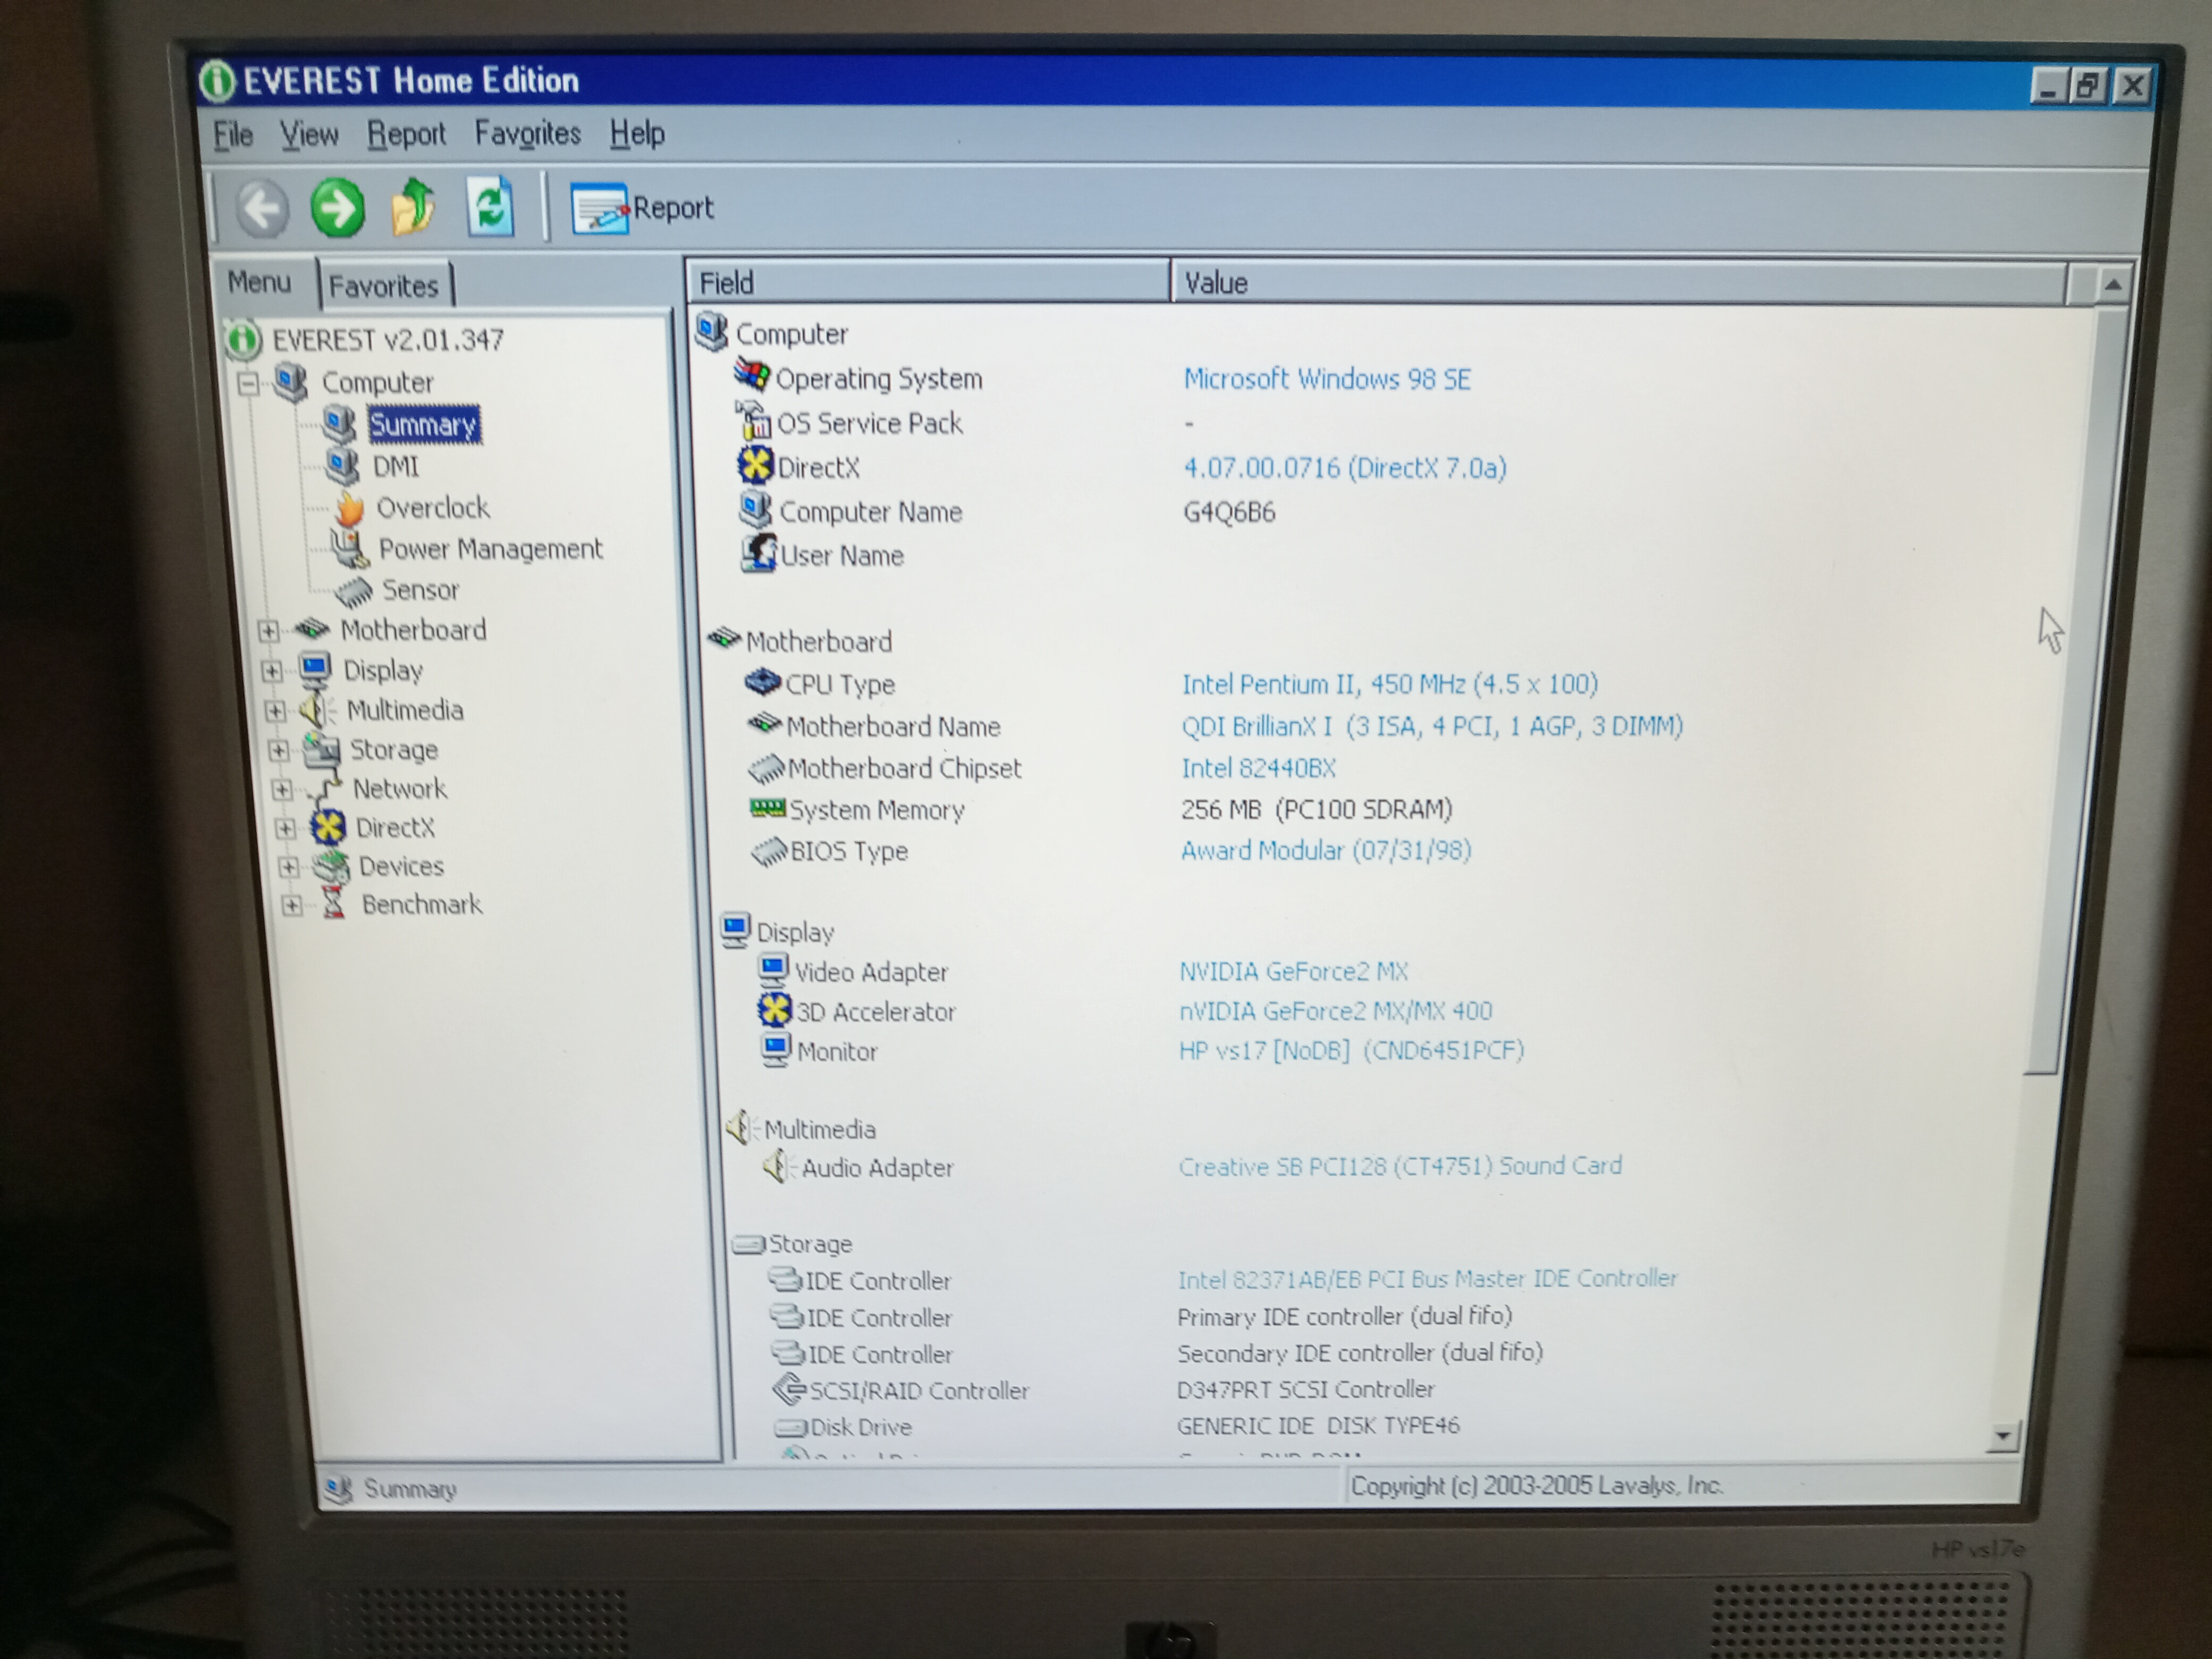Open Power Management tree entry
This screenshot has height=1659, width=2212.
(x=489, y=549)
